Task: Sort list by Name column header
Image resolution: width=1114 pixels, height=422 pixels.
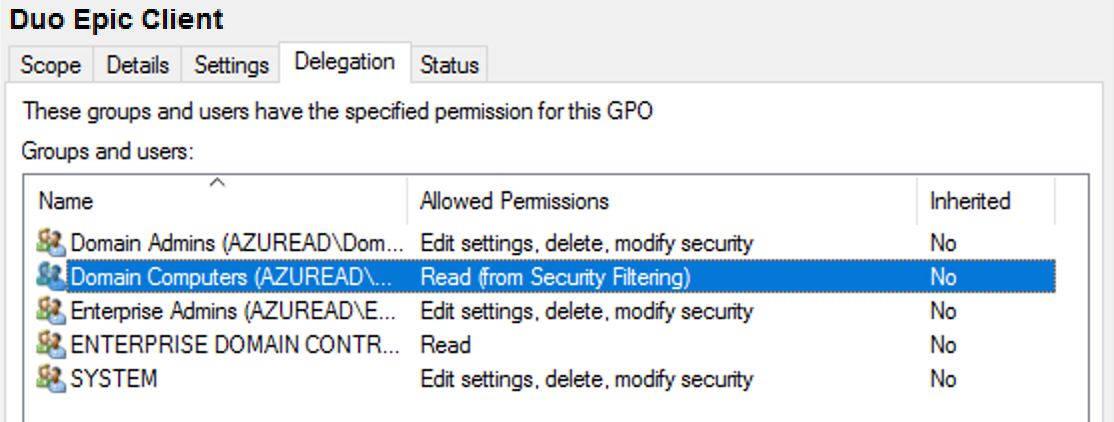Action: pyautogui.click(x=66, y=201)
